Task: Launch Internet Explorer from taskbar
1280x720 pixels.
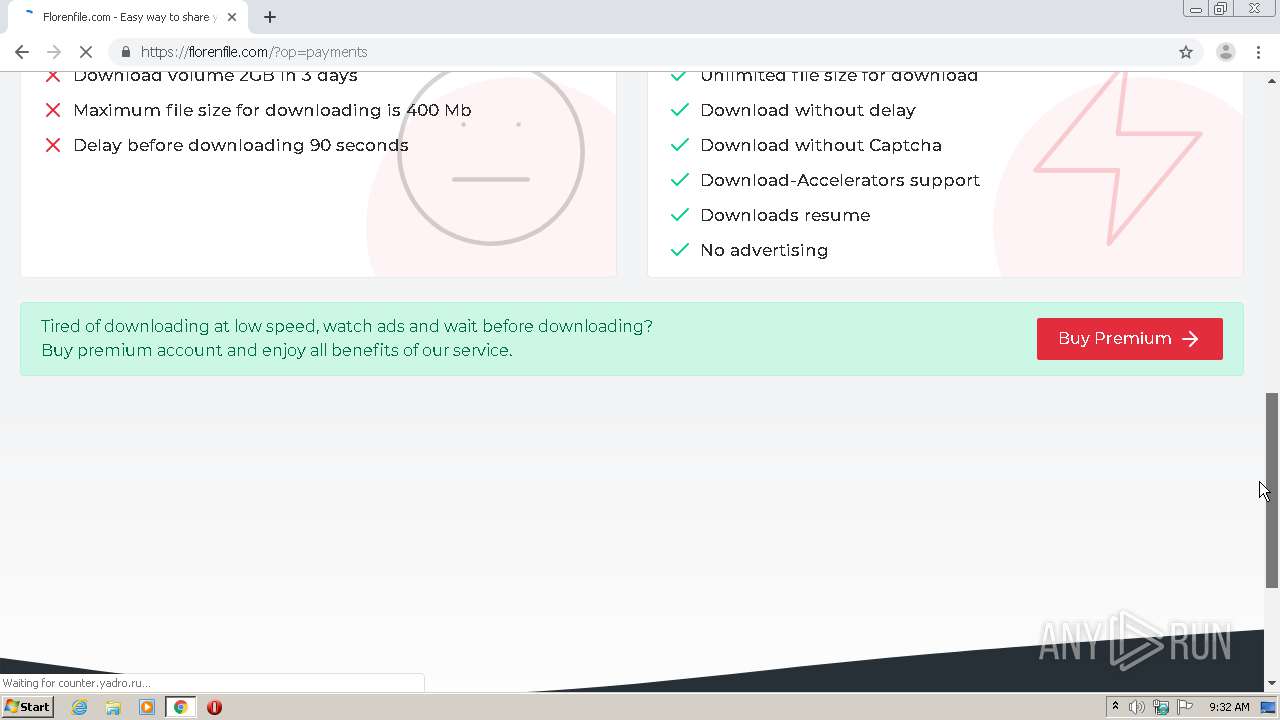Action: [x=80, y=707]
